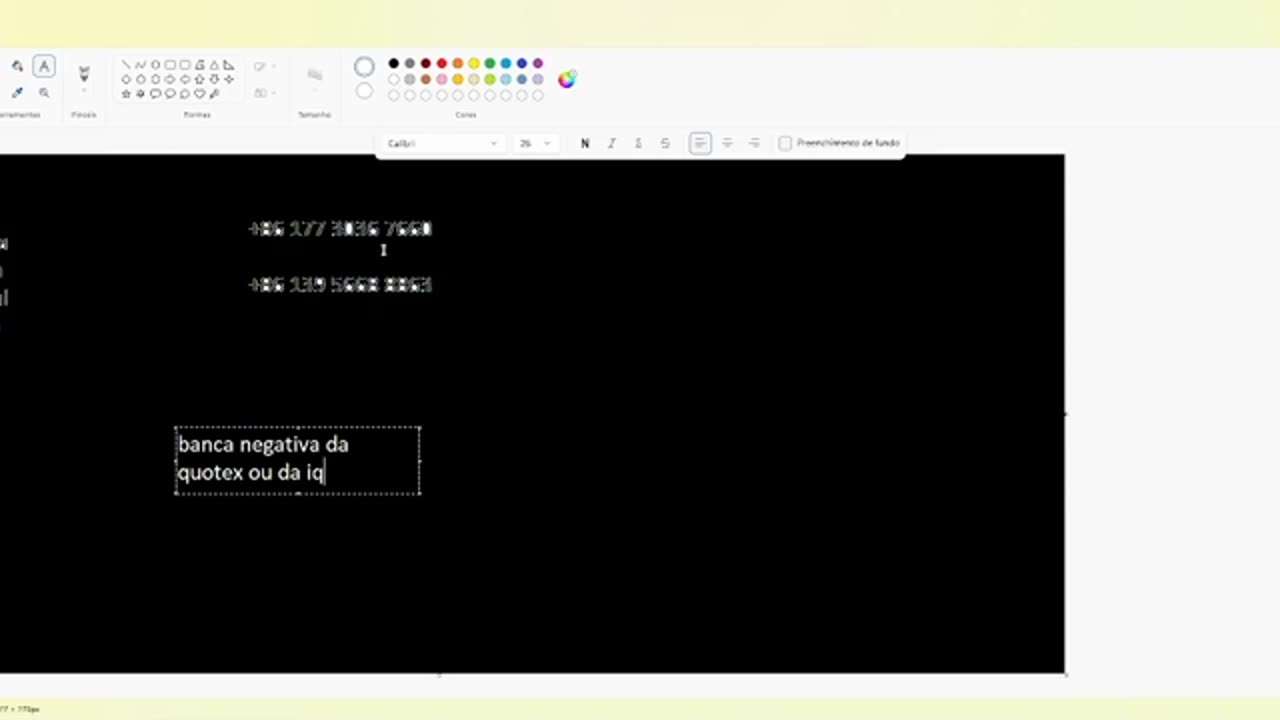Pick the yellow color swatch

pyautogui.click(x=473, y=63)
